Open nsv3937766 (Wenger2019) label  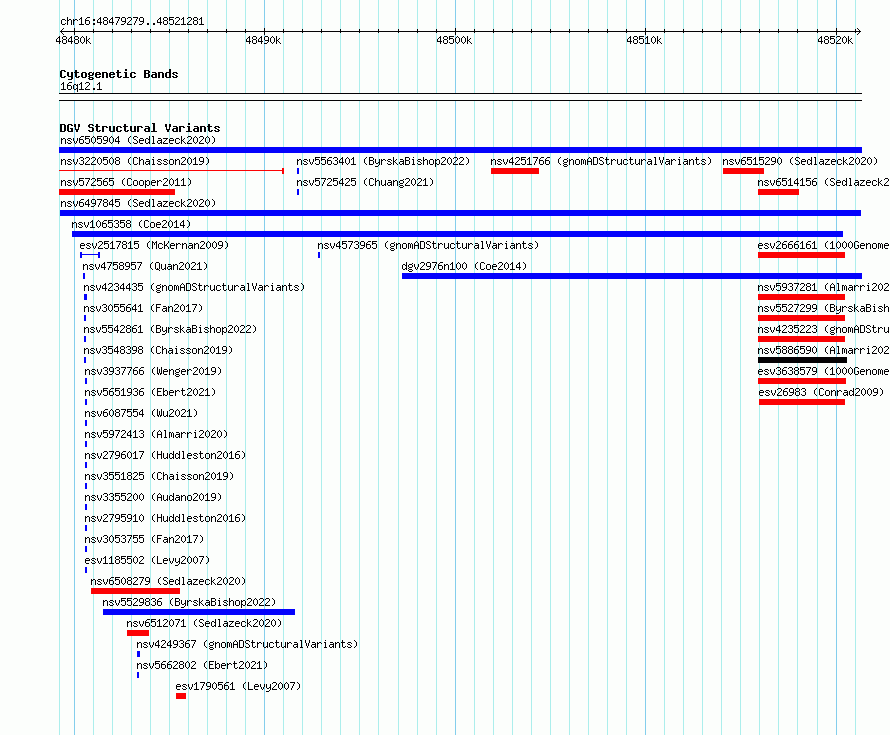click(153, 371)
